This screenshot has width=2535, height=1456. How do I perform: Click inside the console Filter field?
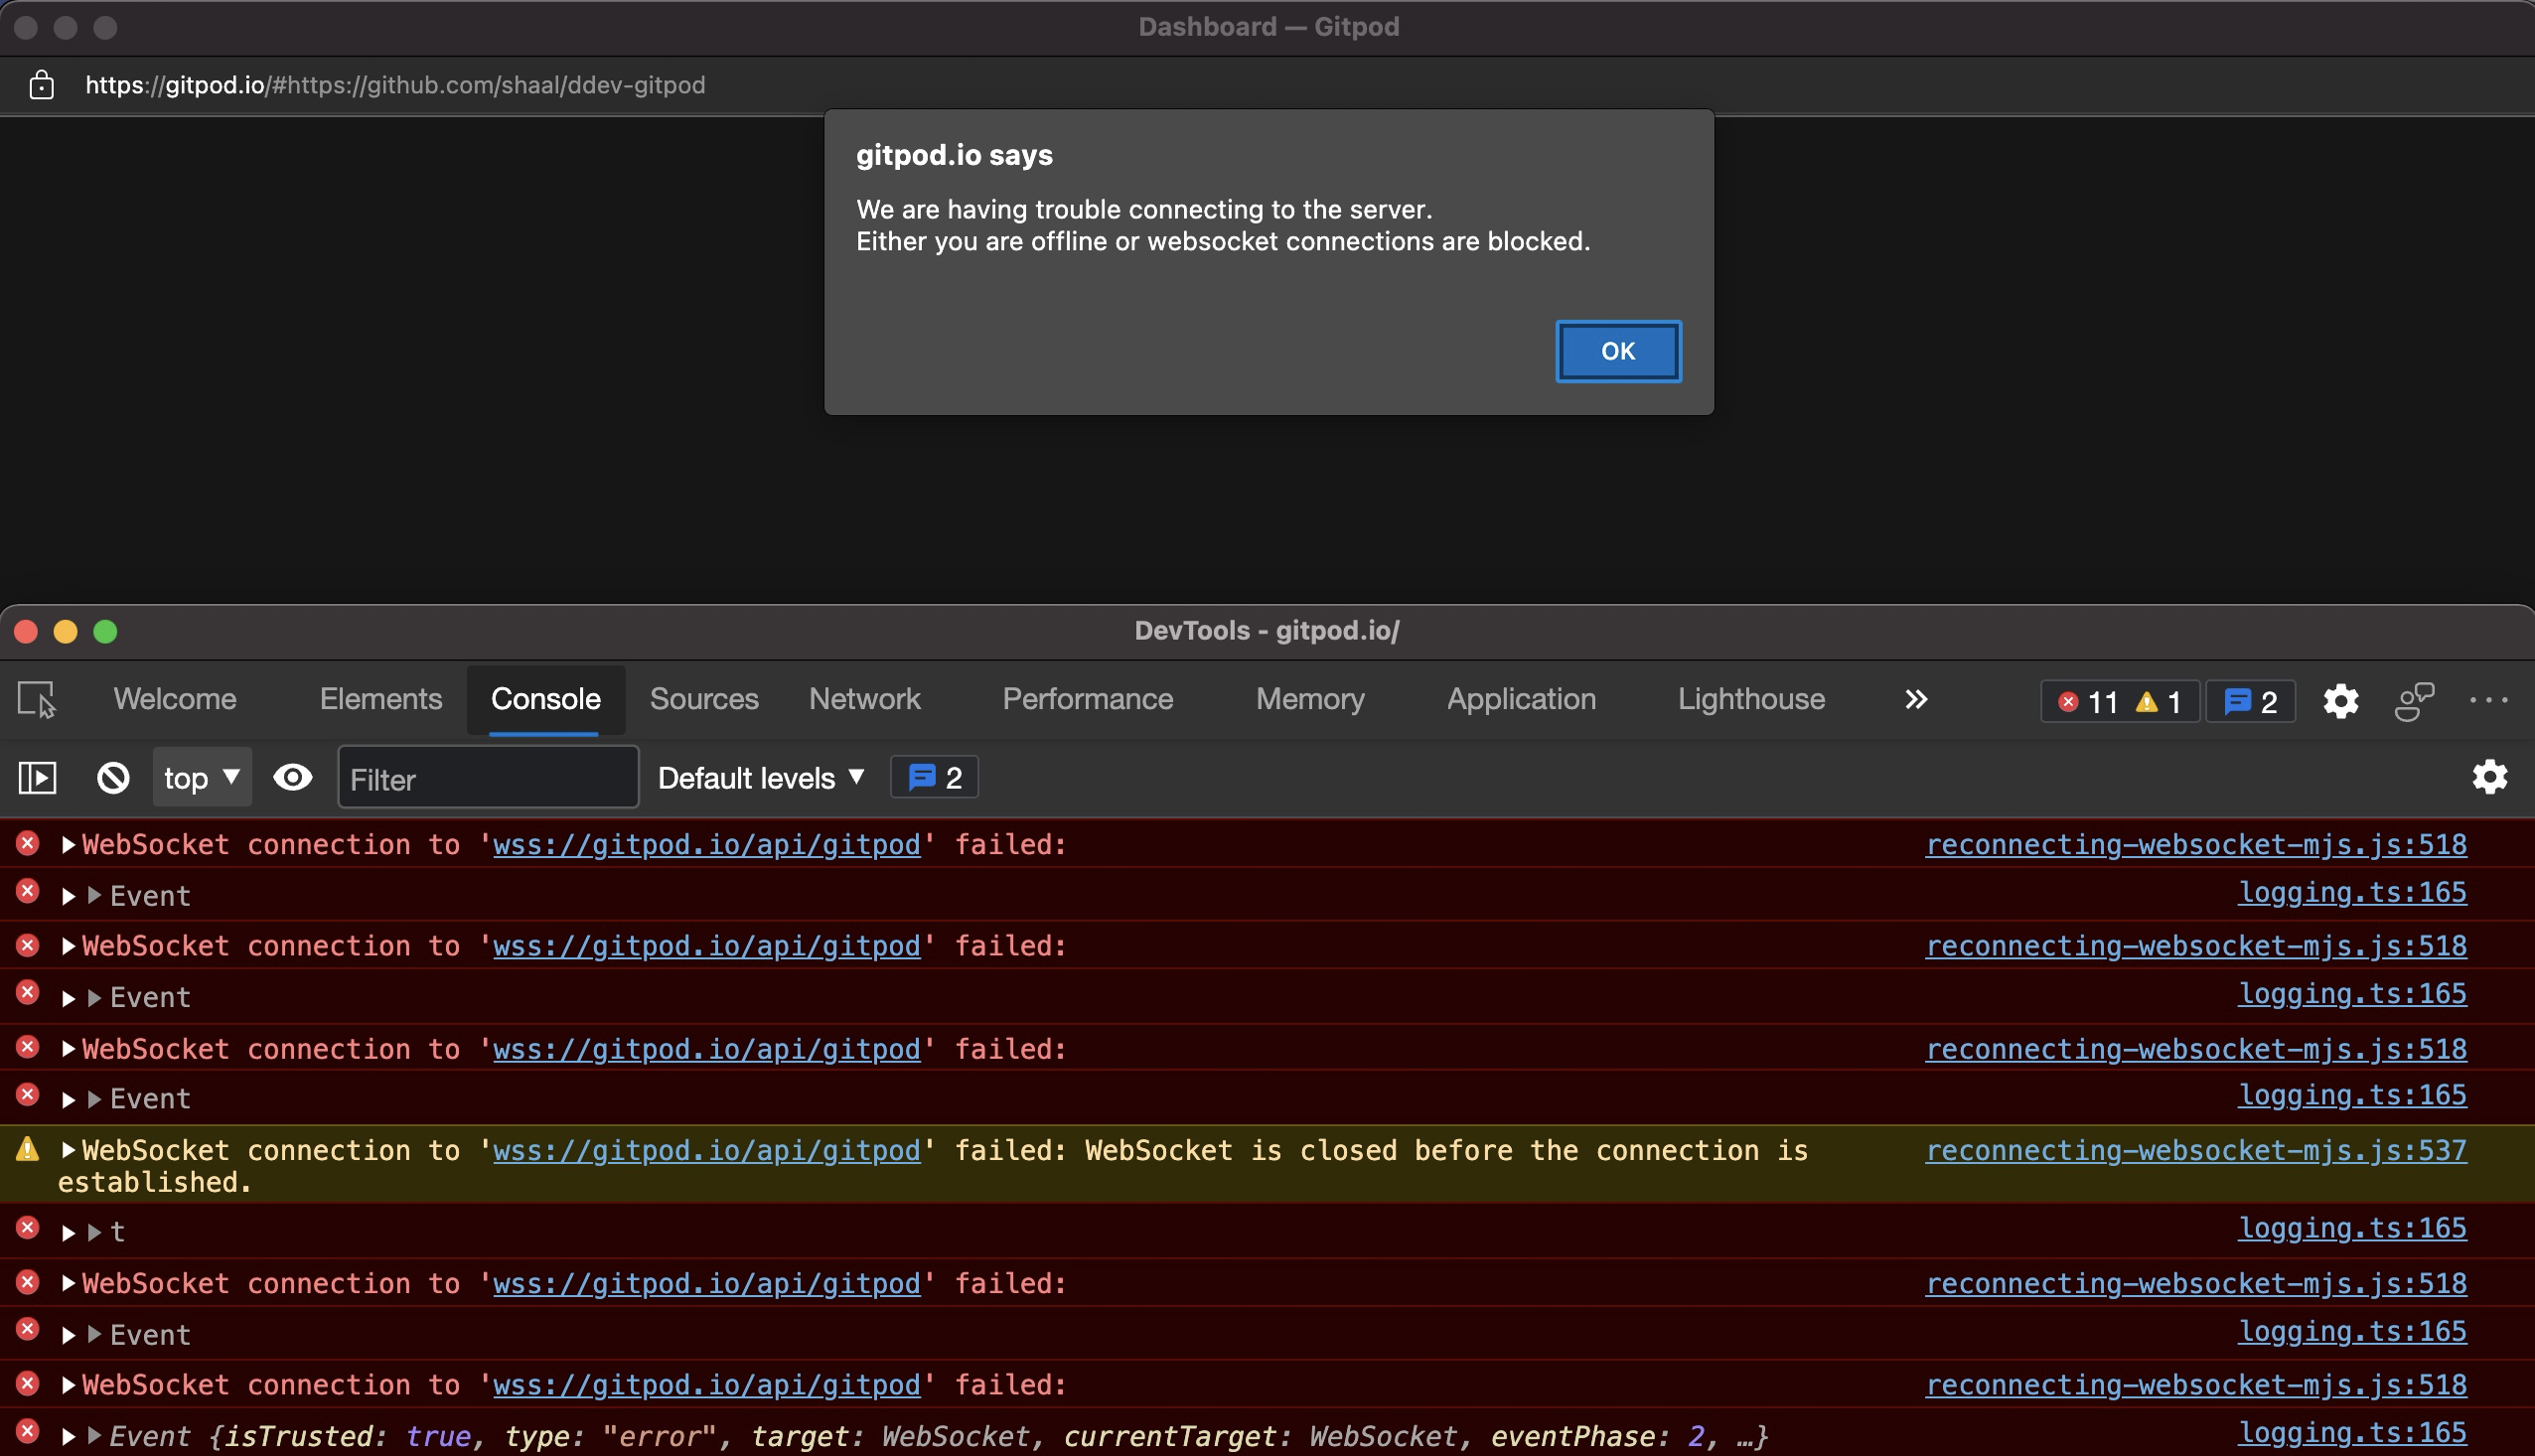[x=488, y=779]
